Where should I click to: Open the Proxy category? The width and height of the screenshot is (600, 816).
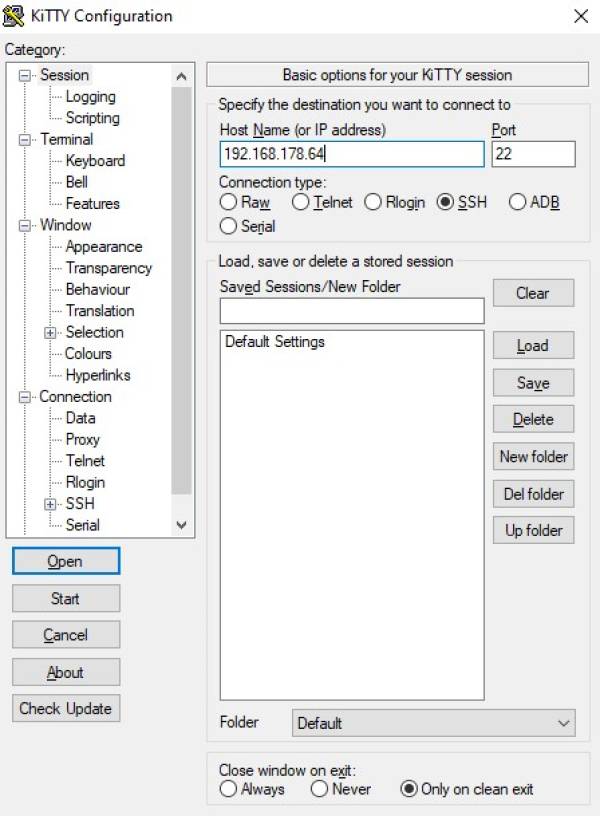pos(83,440)
